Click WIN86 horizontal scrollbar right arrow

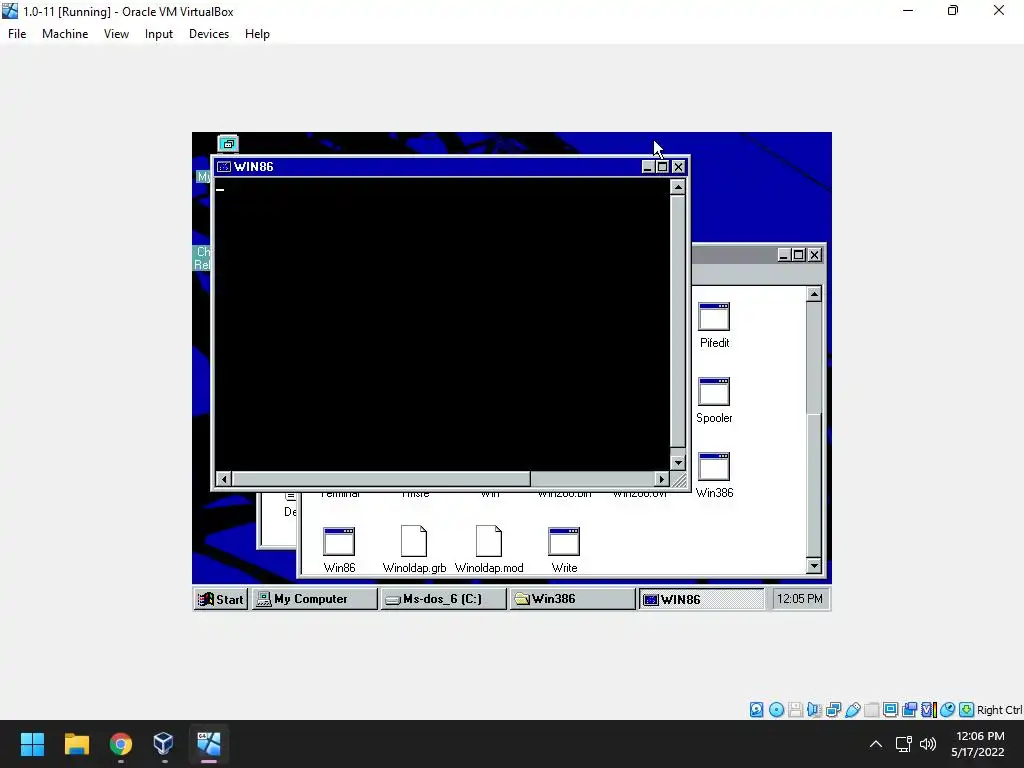pos(662,479)
